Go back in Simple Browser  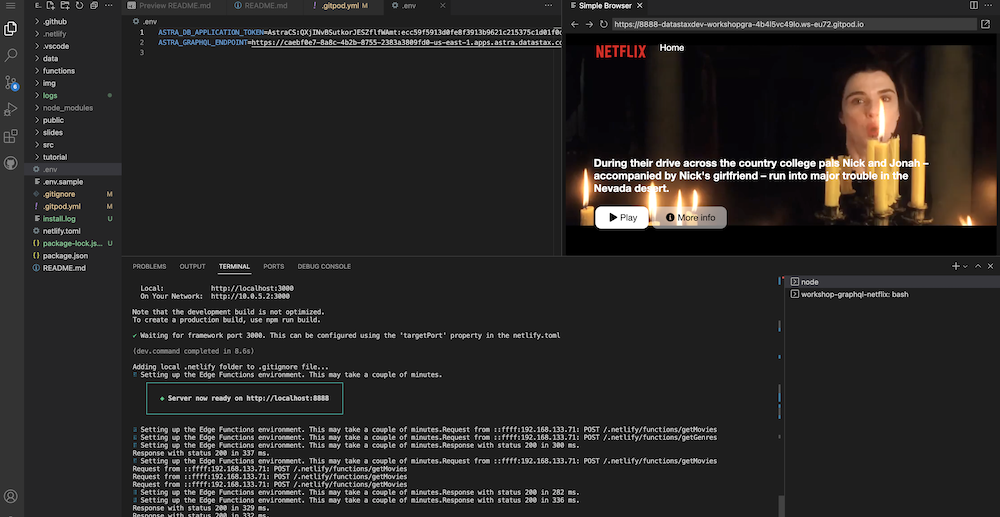pyautogui.click(x=575, y=24)
